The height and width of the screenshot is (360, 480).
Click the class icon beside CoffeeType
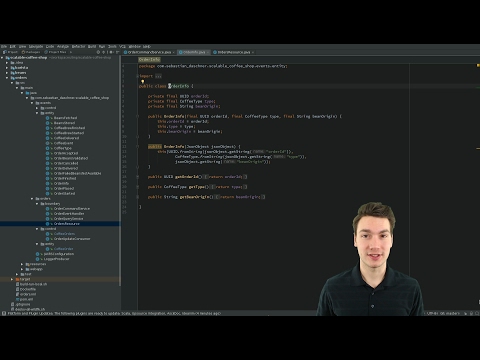[47, 148]
